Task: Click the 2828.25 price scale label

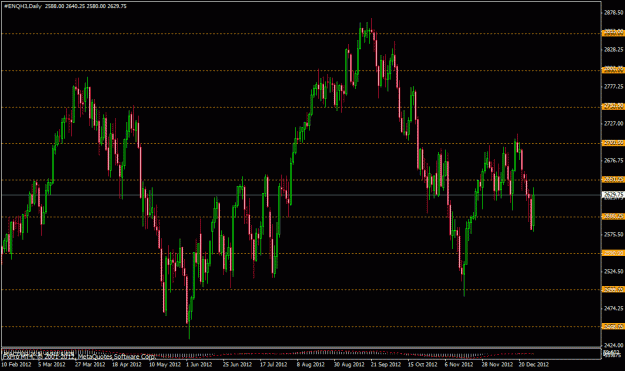Action: (x=613, y=49)
